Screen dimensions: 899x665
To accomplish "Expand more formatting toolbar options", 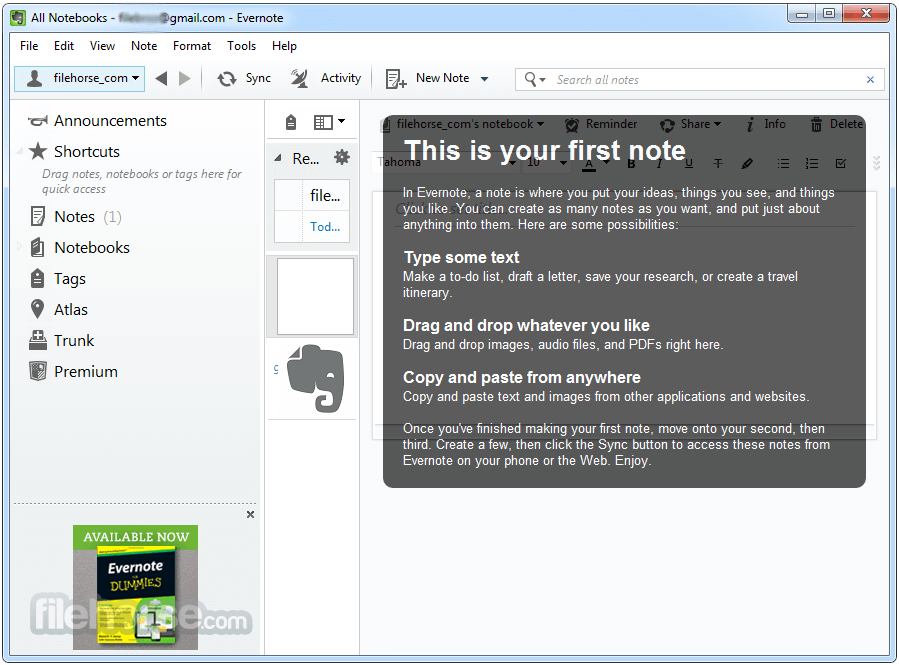I will pyautogui.click(x=877, y=163).
